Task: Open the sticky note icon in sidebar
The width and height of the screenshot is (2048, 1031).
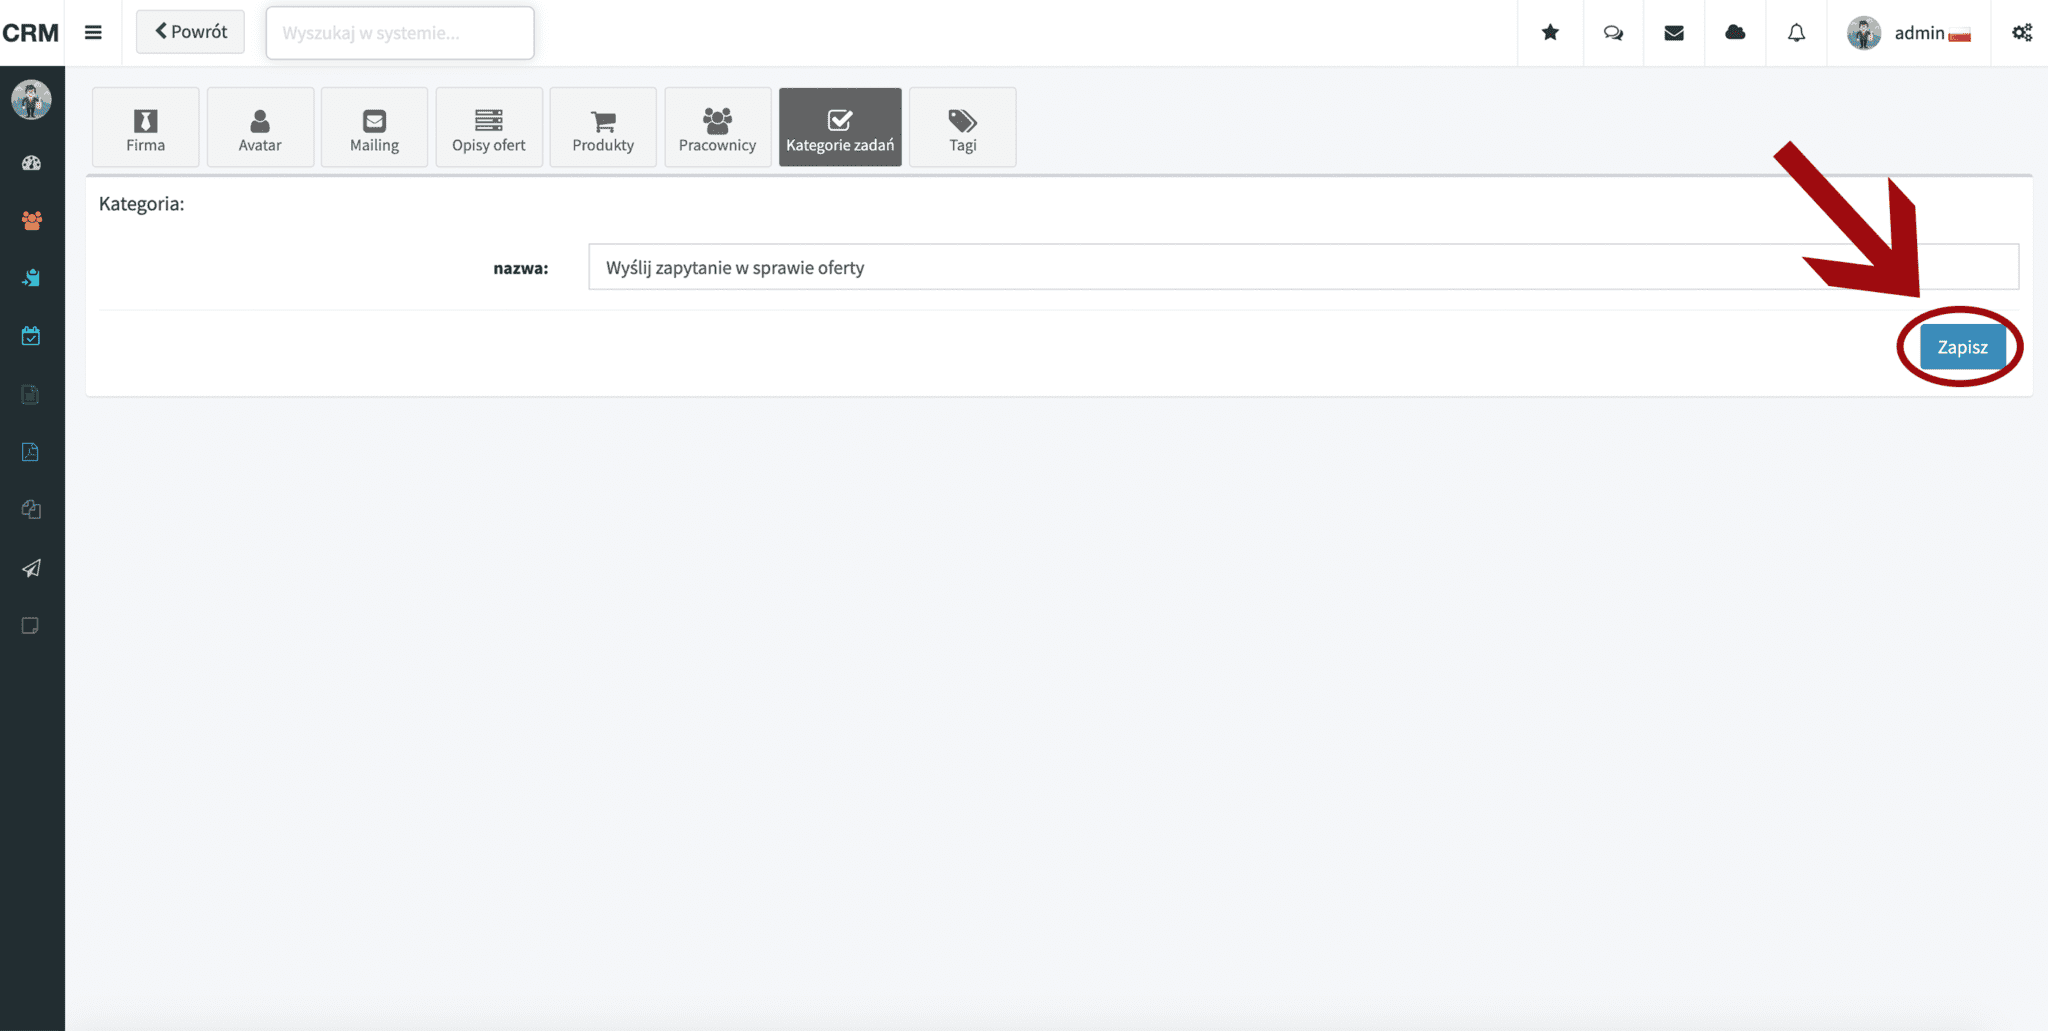Action: (30, 626)
